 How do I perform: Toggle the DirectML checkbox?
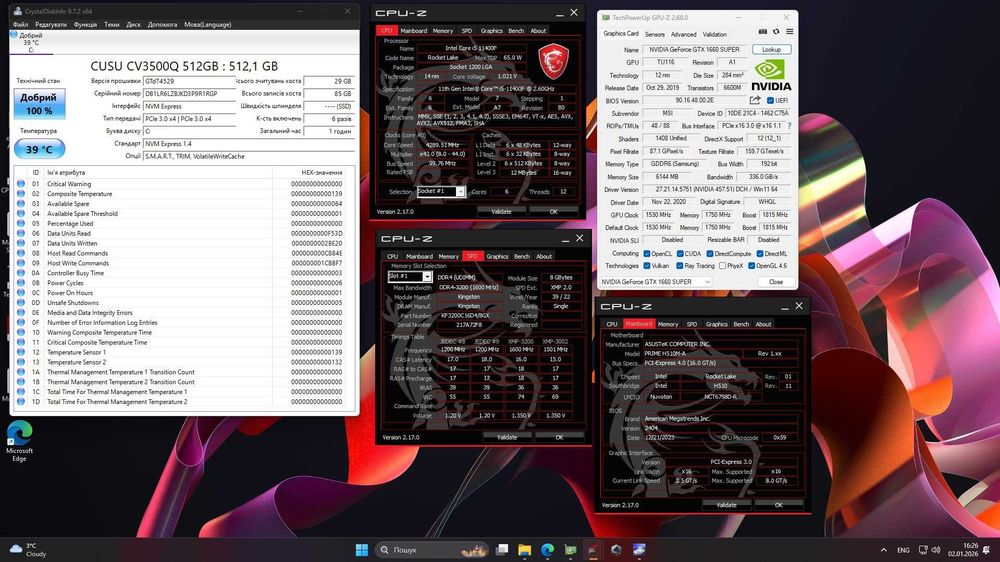(x=760, y=253)
